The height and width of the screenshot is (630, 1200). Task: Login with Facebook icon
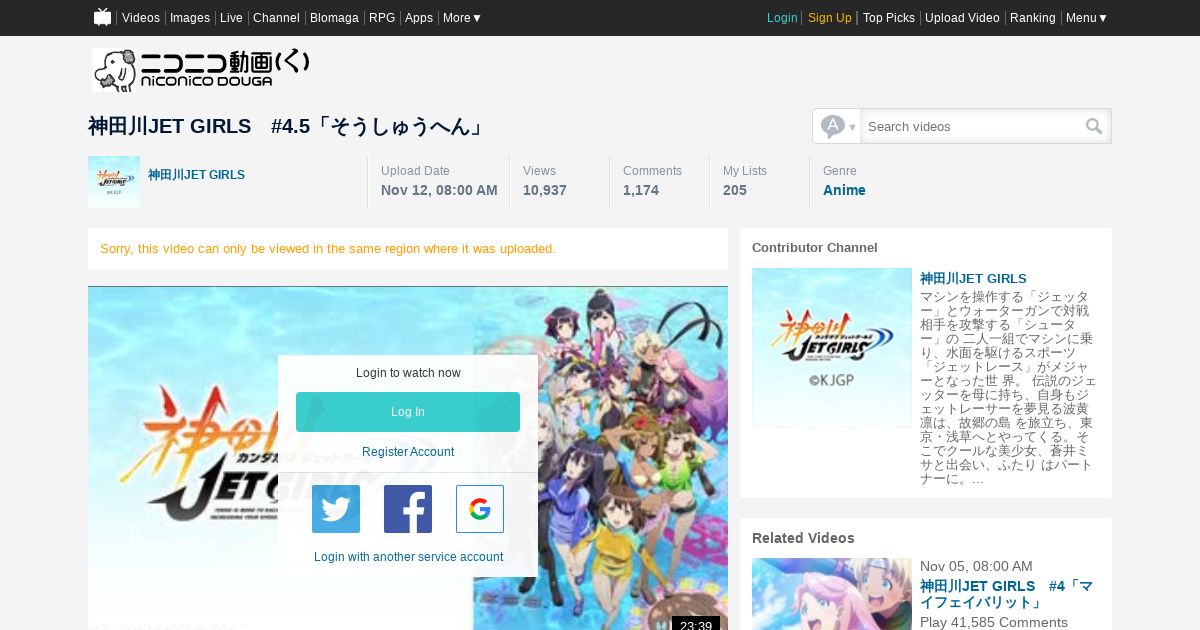(408, 509)
